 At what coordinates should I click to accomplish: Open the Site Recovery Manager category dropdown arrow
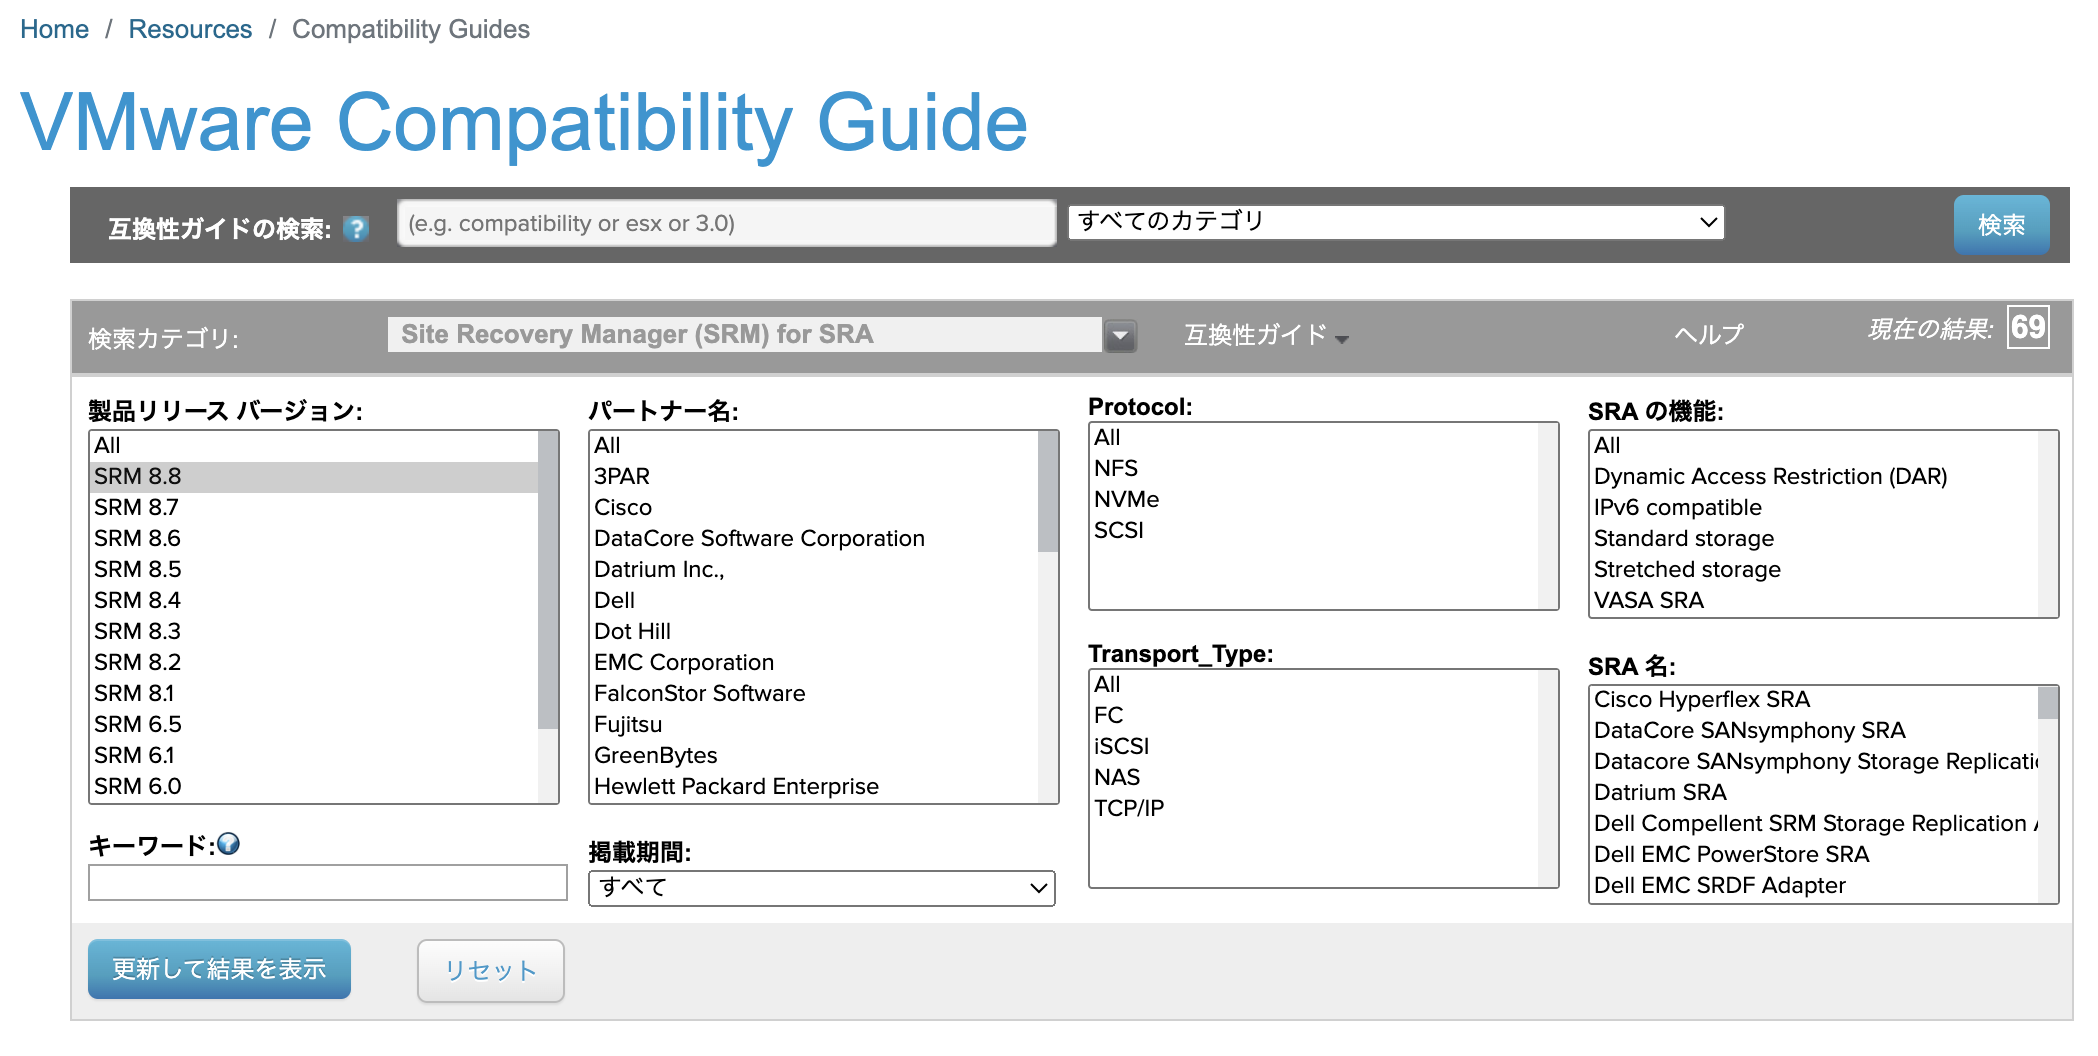1120,336
